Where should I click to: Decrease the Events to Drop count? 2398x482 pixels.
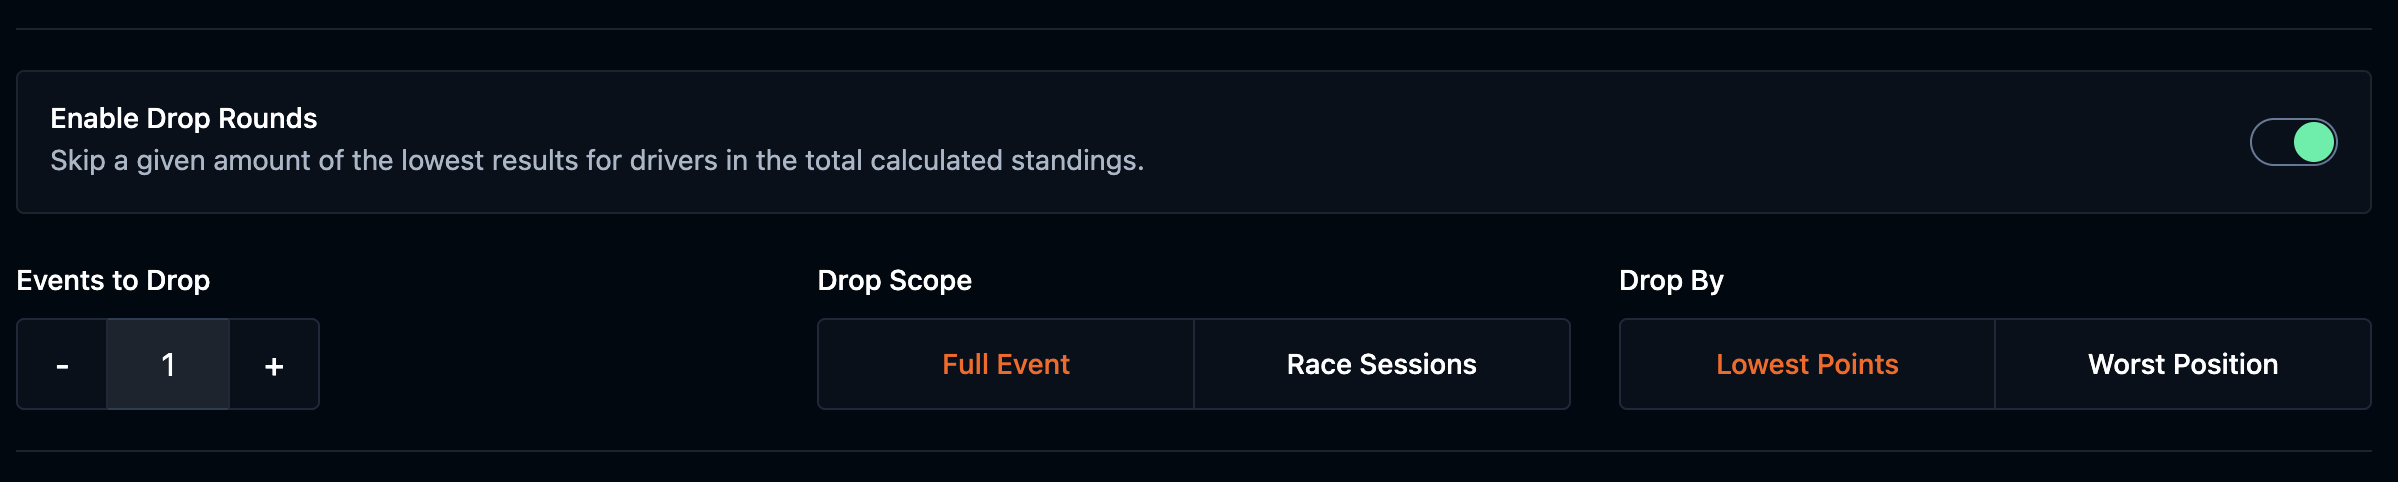[x=62, y=365]
